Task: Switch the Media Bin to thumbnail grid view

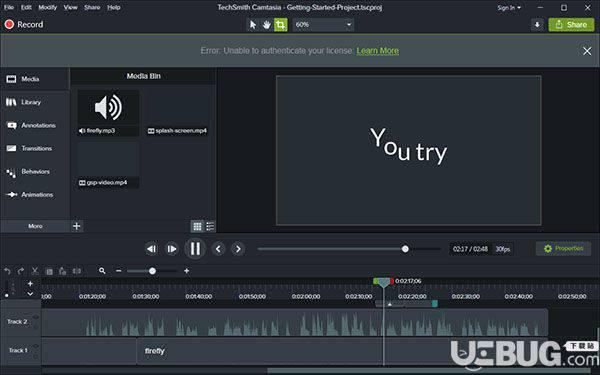Action: click(x=197, y=227)
